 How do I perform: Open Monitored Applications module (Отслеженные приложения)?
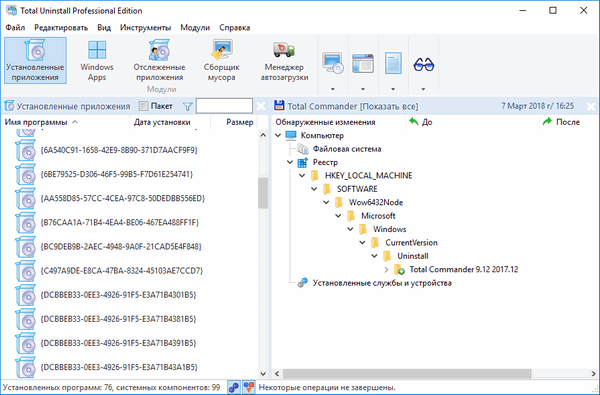point(159,60)
